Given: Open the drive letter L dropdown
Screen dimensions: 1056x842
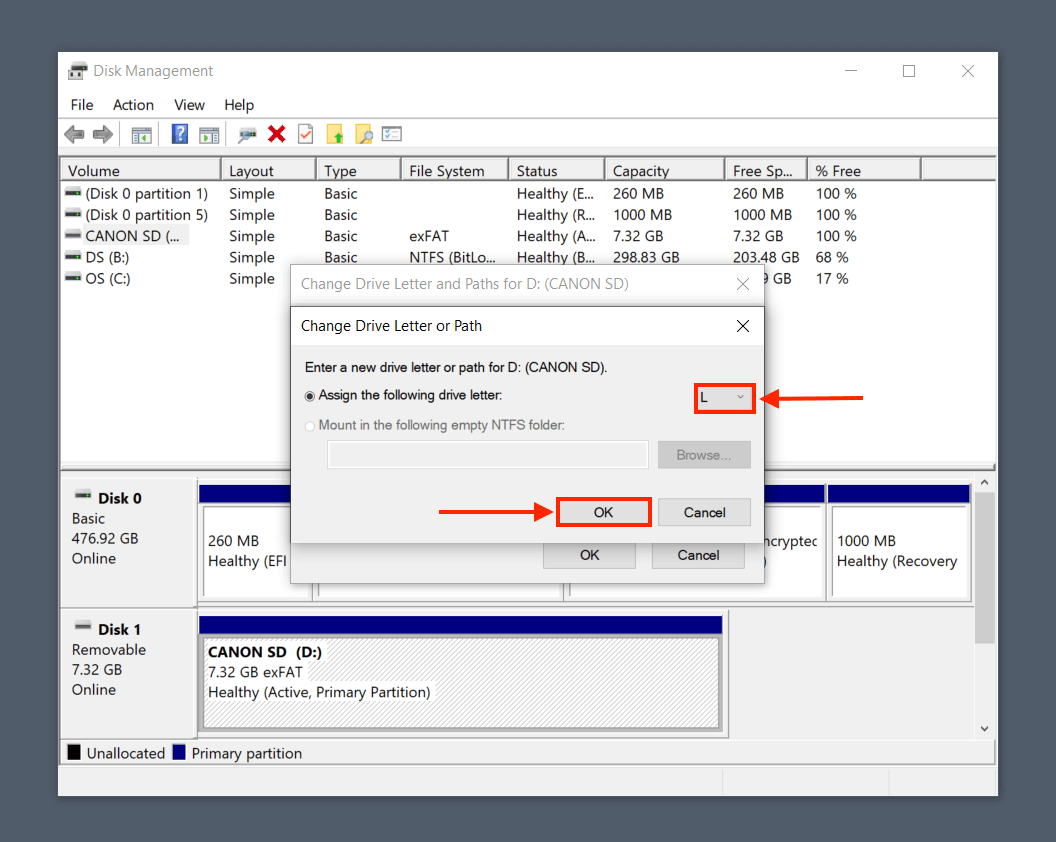Looking at the screenshot, I should tap(724, 397).
